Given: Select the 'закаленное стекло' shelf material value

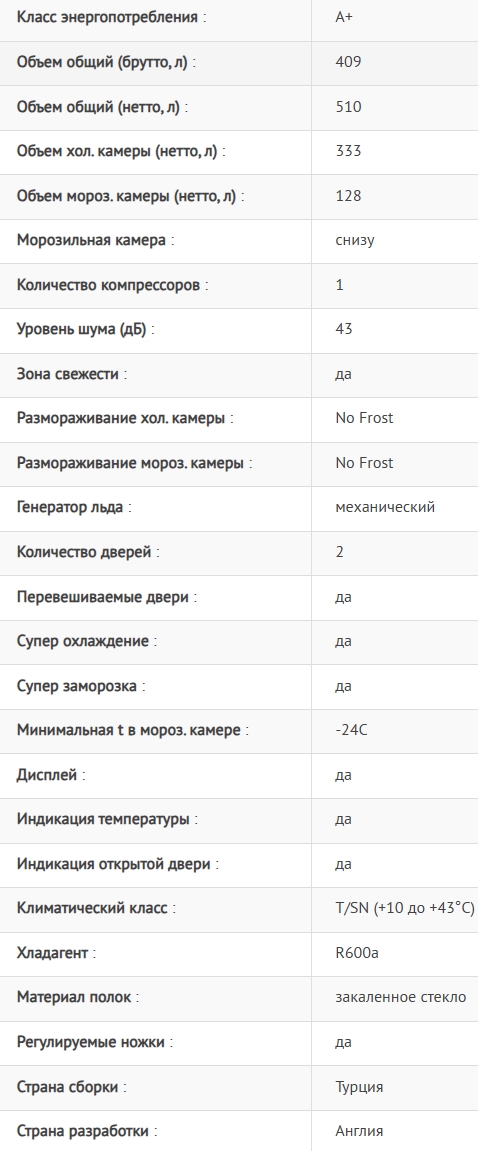Looking at the screenshot, I should click(x=401, y=998).
